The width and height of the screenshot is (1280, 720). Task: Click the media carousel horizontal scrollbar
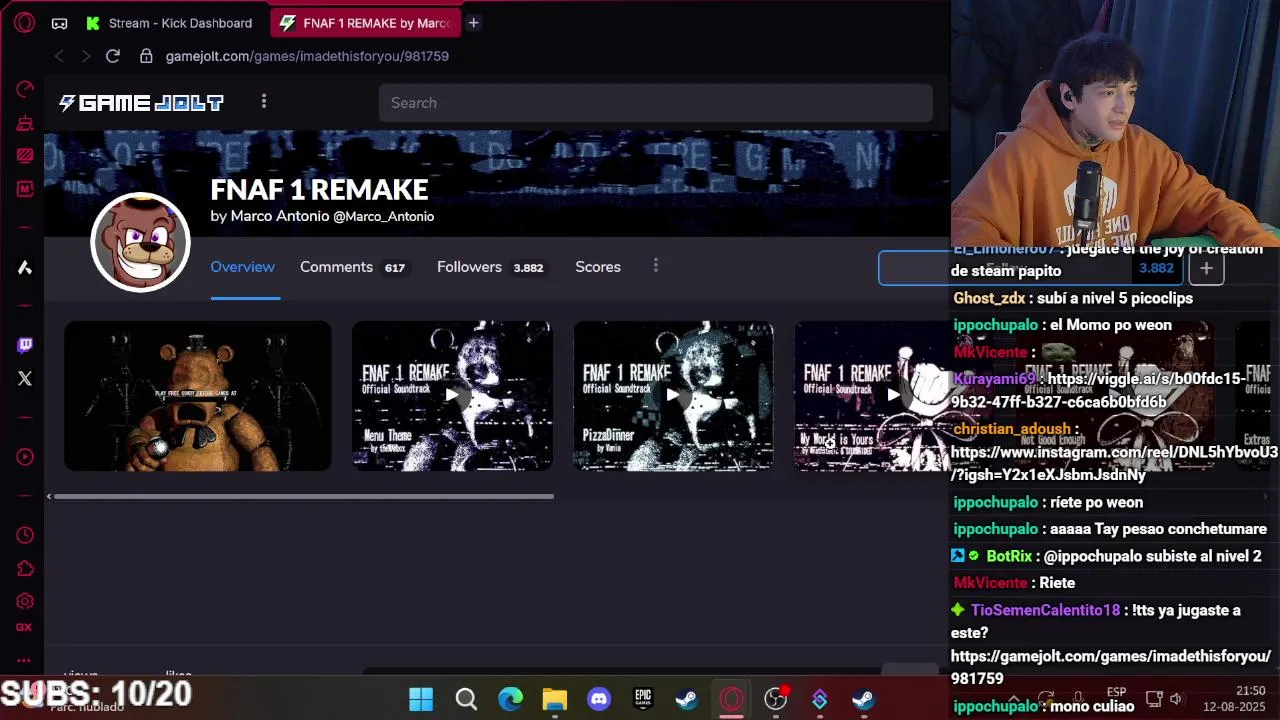tap(304, 496)
